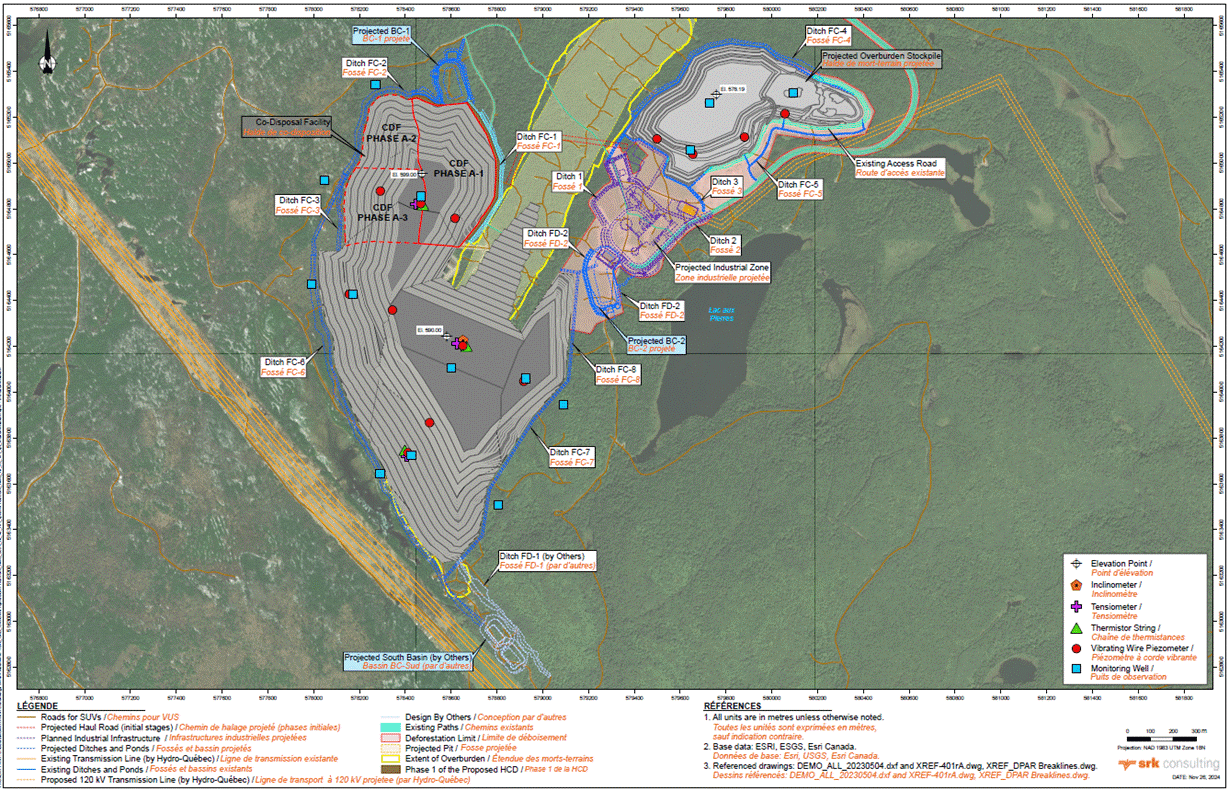Click the Vibrating Wire Piezometer red dot icon
This screenshot has width=1229, height=791.
coord(1075,650)
